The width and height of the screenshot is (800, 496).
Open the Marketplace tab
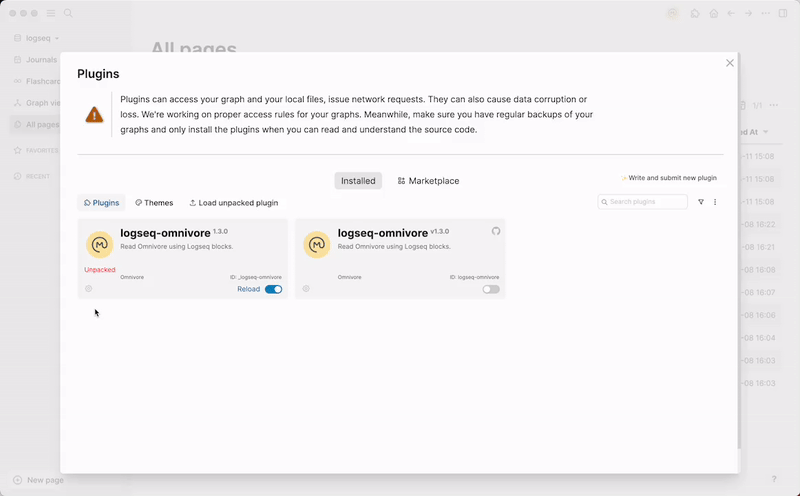428,181
